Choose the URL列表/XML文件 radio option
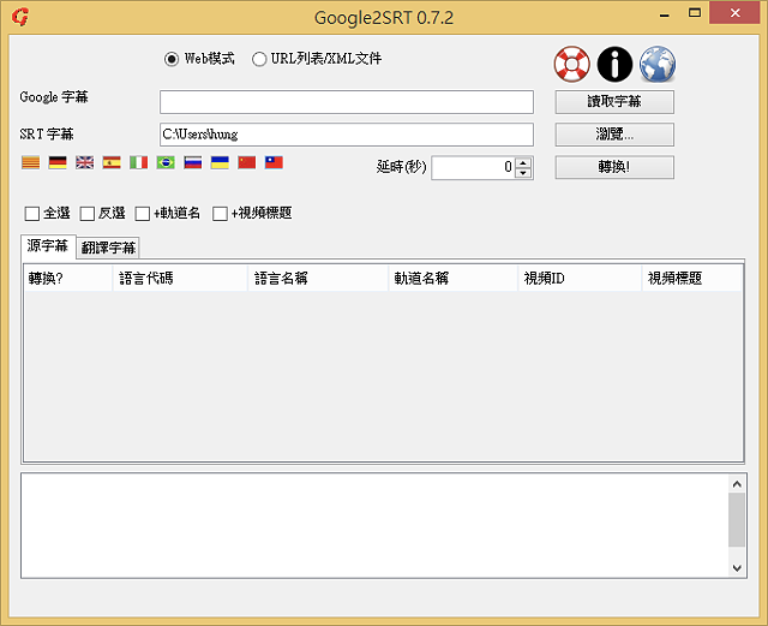This screenshot has width=768, height=626. (316, 59)
